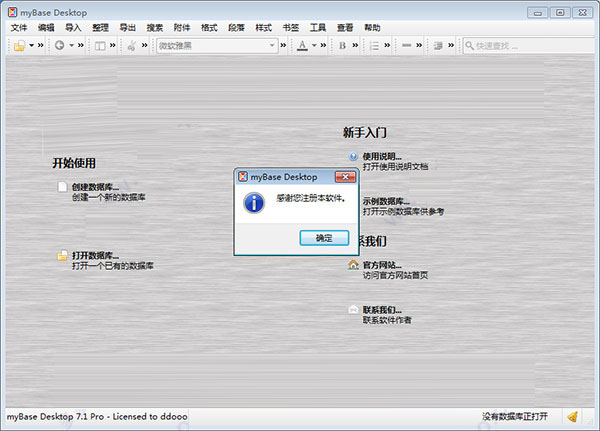This screenshot has width=600, height=431.
Task: Click the scissors cut icon
Action: (132, 46)
